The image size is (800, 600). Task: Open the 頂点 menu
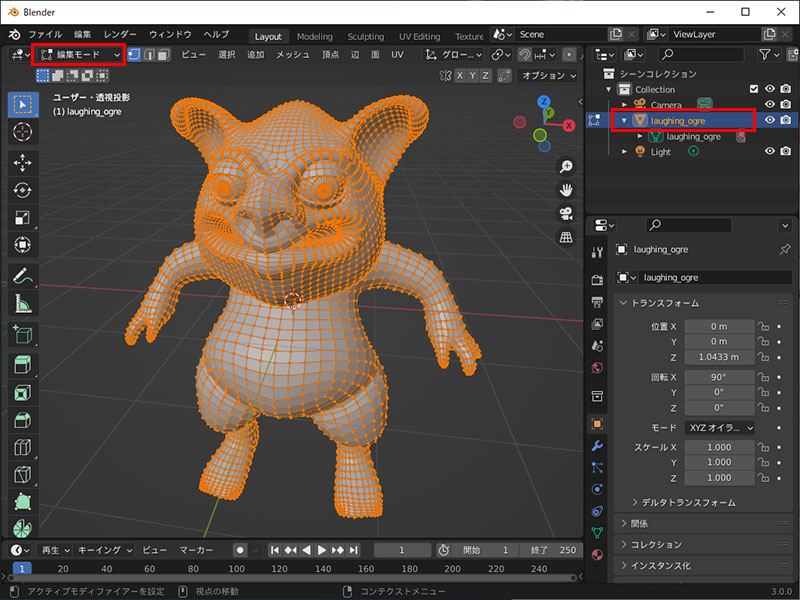(x=330, y=55)
